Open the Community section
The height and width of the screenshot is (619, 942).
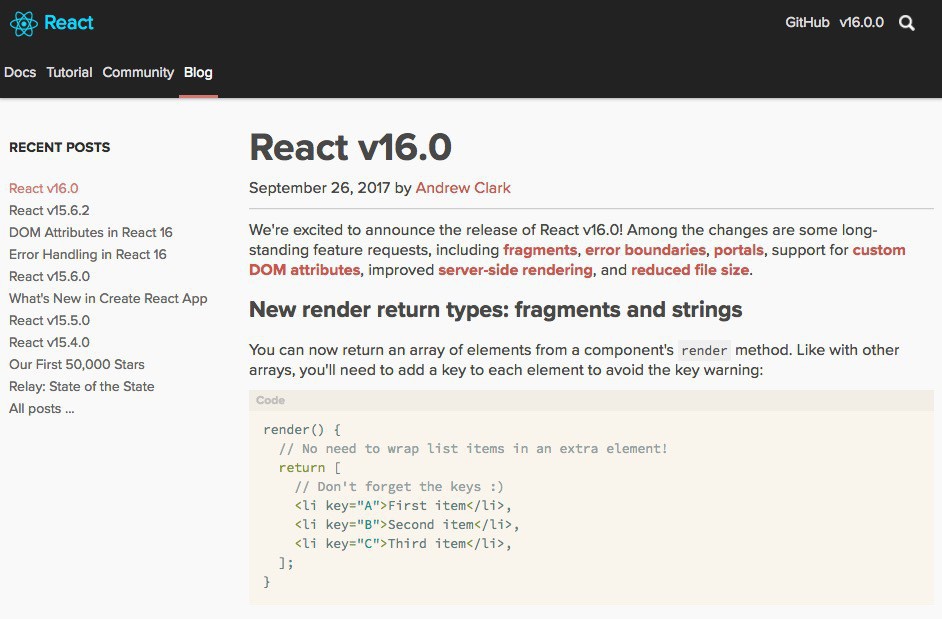click(x=138, y=72)
